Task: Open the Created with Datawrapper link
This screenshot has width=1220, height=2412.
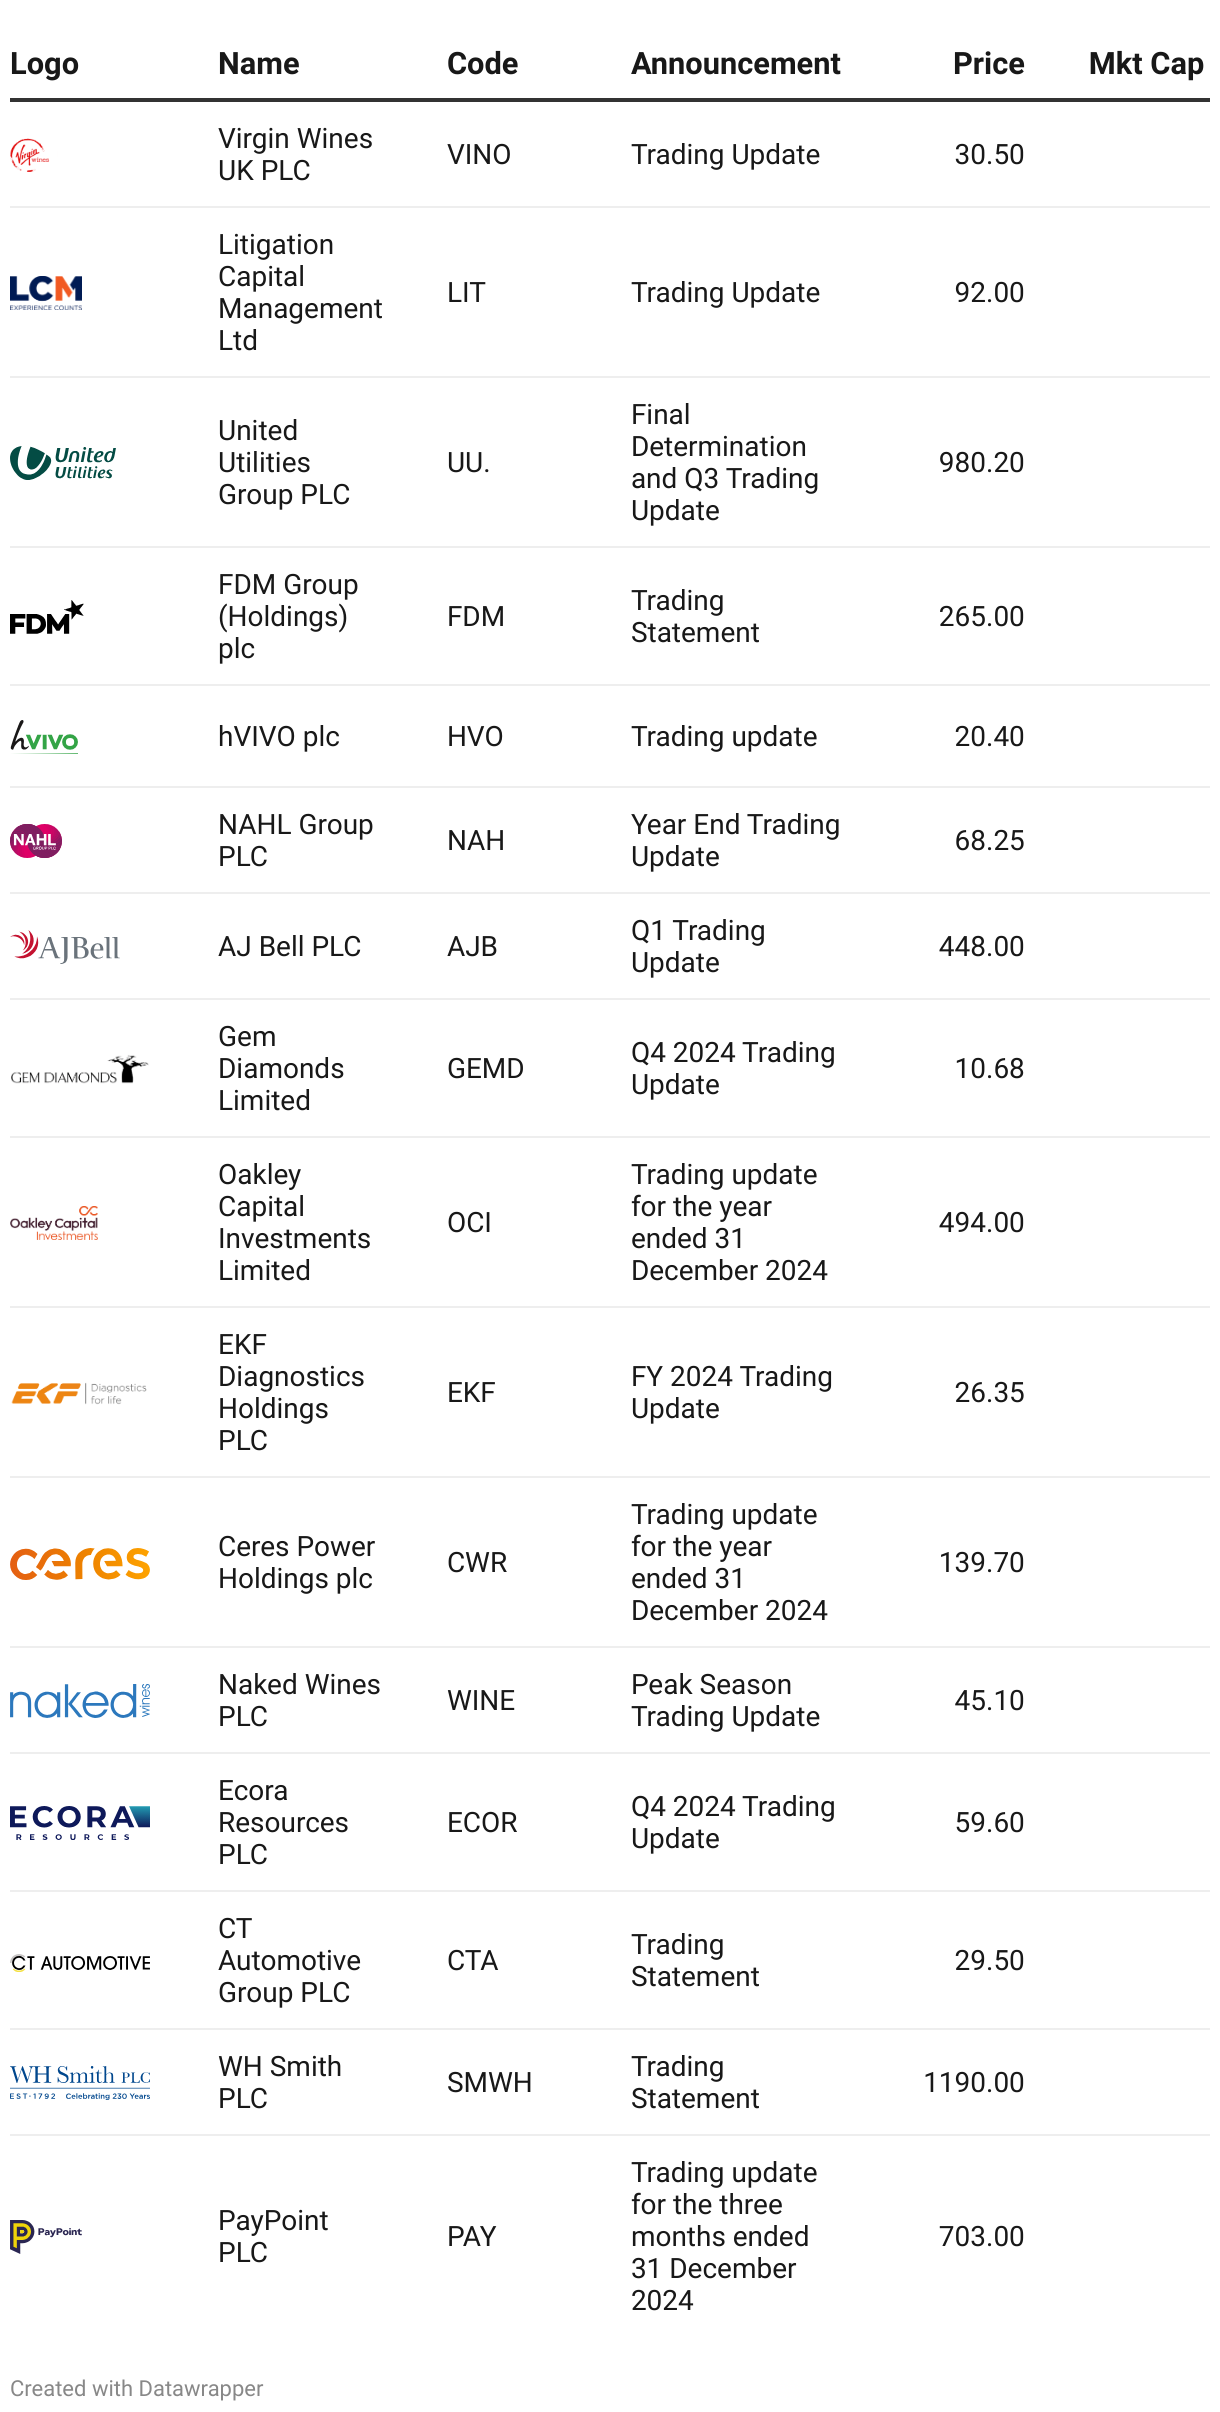Action: click(x=137, y=2388)
